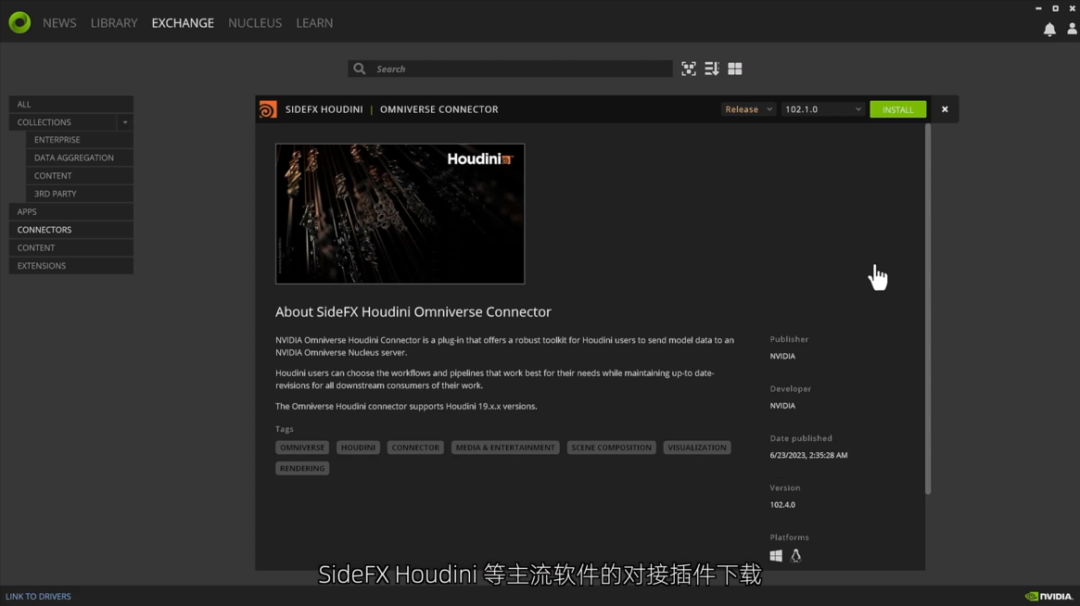1080x606 pixels.
Task: Select the CONTENT main category
Action: point(71,247)
